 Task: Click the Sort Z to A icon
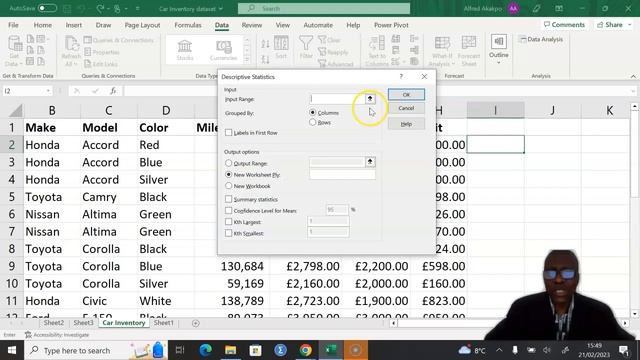pyautogui.click(x=265, y=59)
